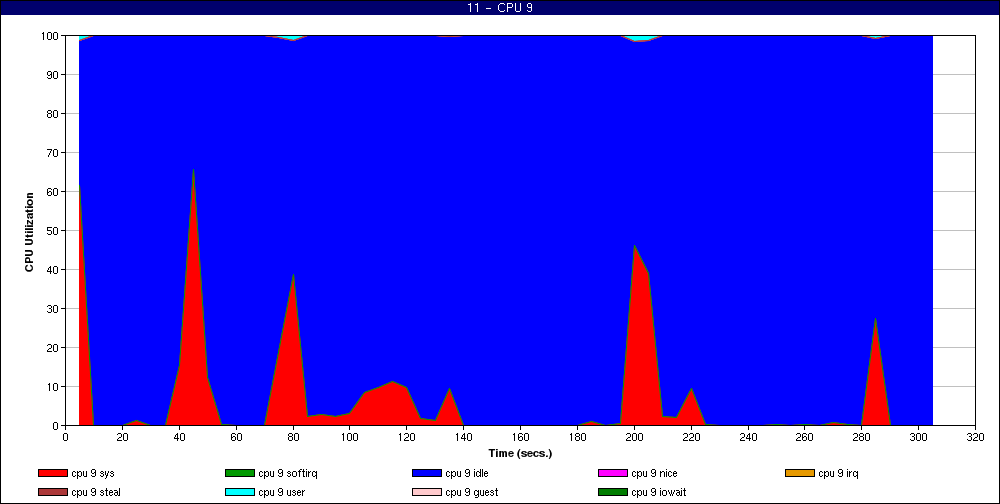The image size is (1000, 504).
Task: Click the brown cpu 9 steal legend swatch
Action: pos(52,493)
